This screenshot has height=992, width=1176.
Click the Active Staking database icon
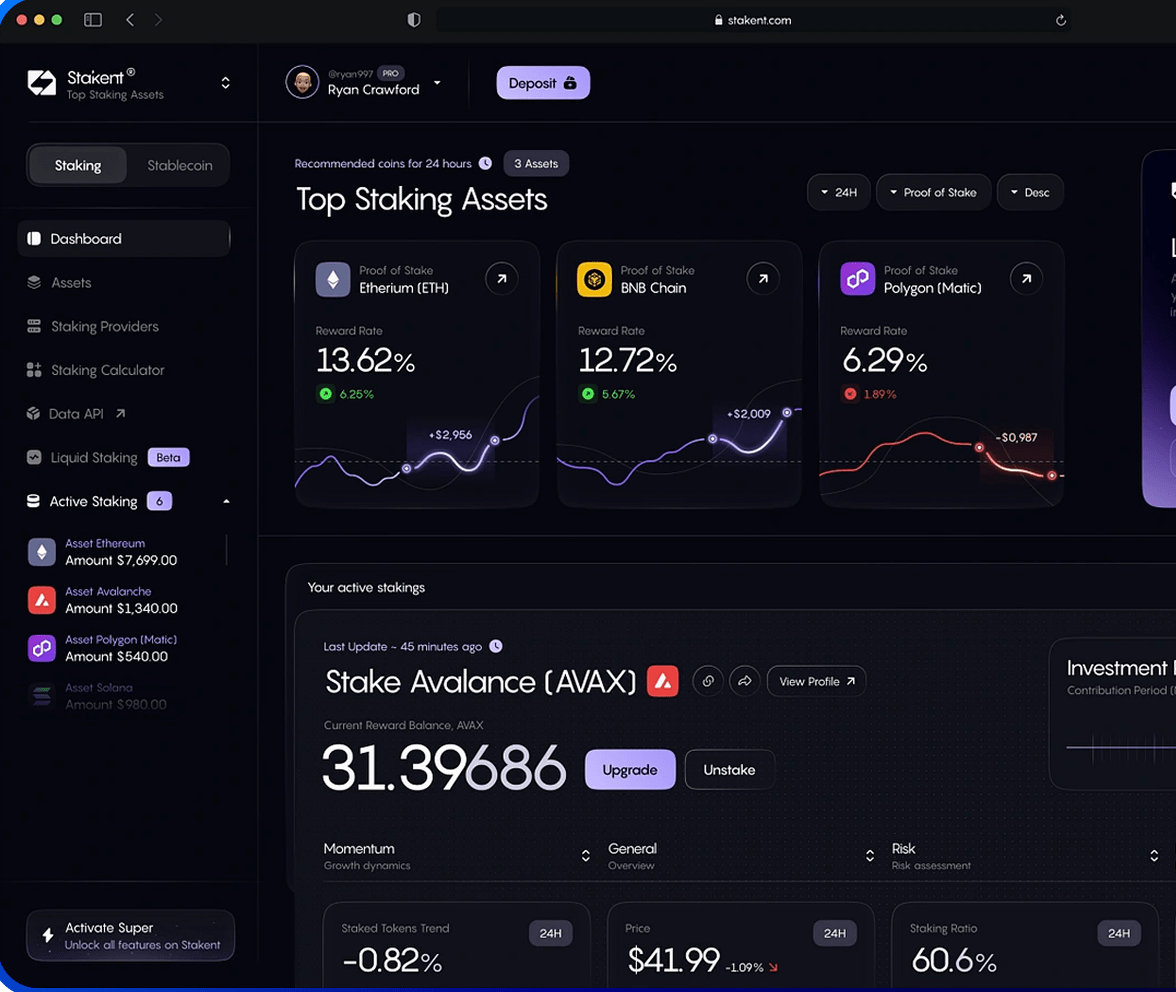point(33,500)
